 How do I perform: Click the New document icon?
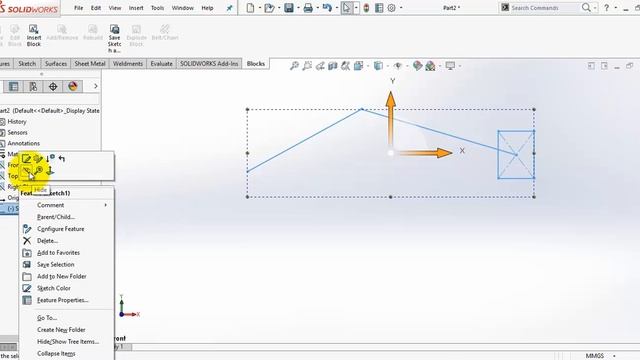click(x=250, y=8)
